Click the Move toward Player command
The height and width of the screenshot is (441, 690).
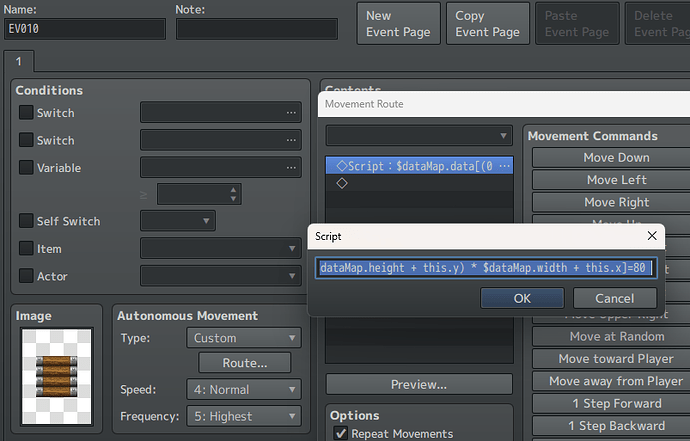(x=616, y=359)
